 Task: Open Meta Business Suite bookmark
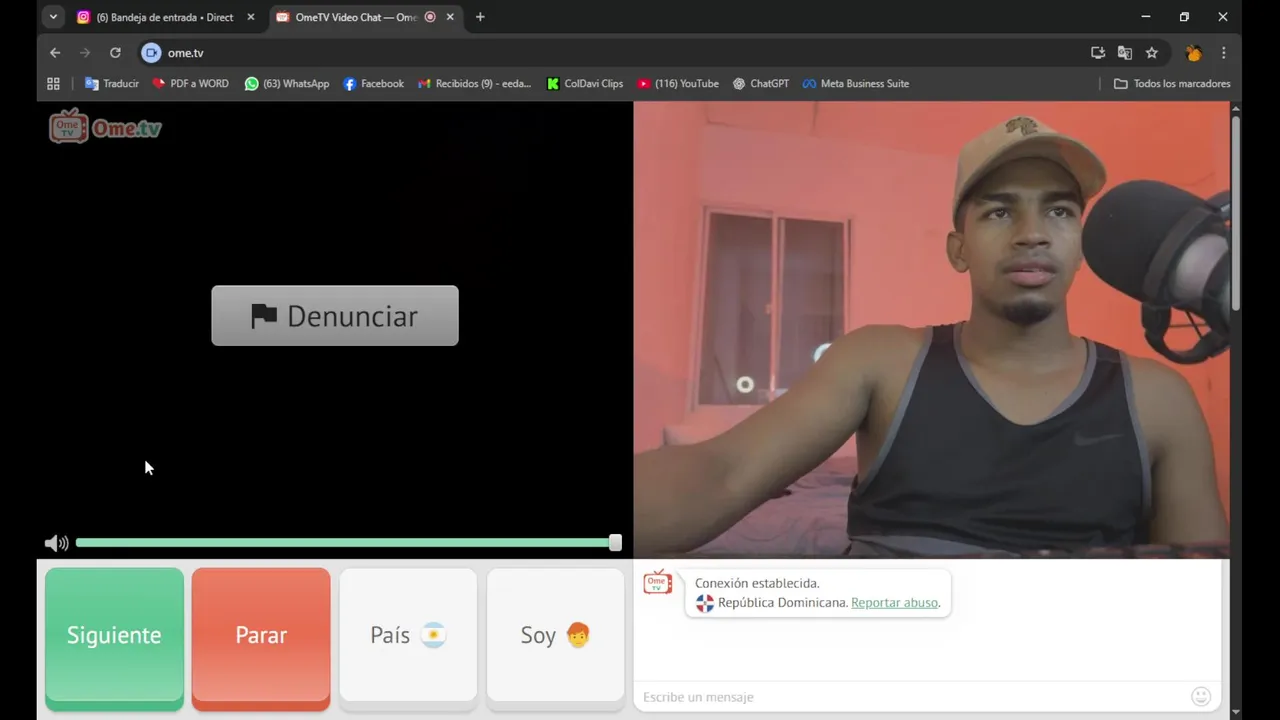coord(855,84)
